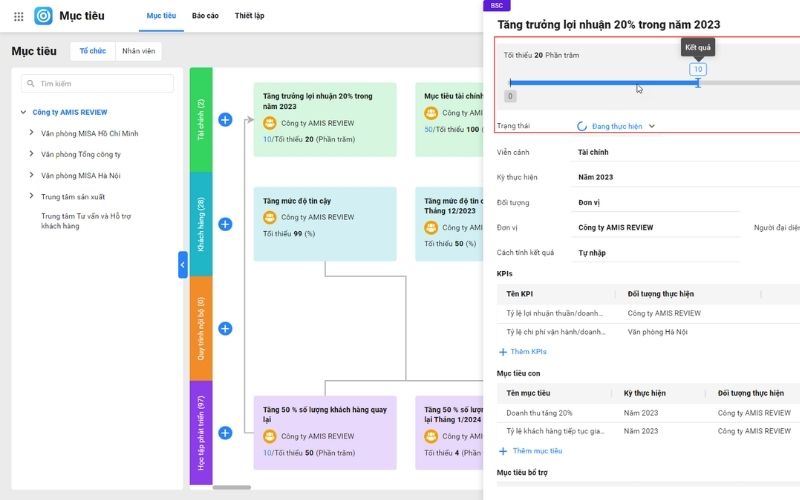Click the Đang thực hiện status spinner icon
800x500 pixels.
582,126
